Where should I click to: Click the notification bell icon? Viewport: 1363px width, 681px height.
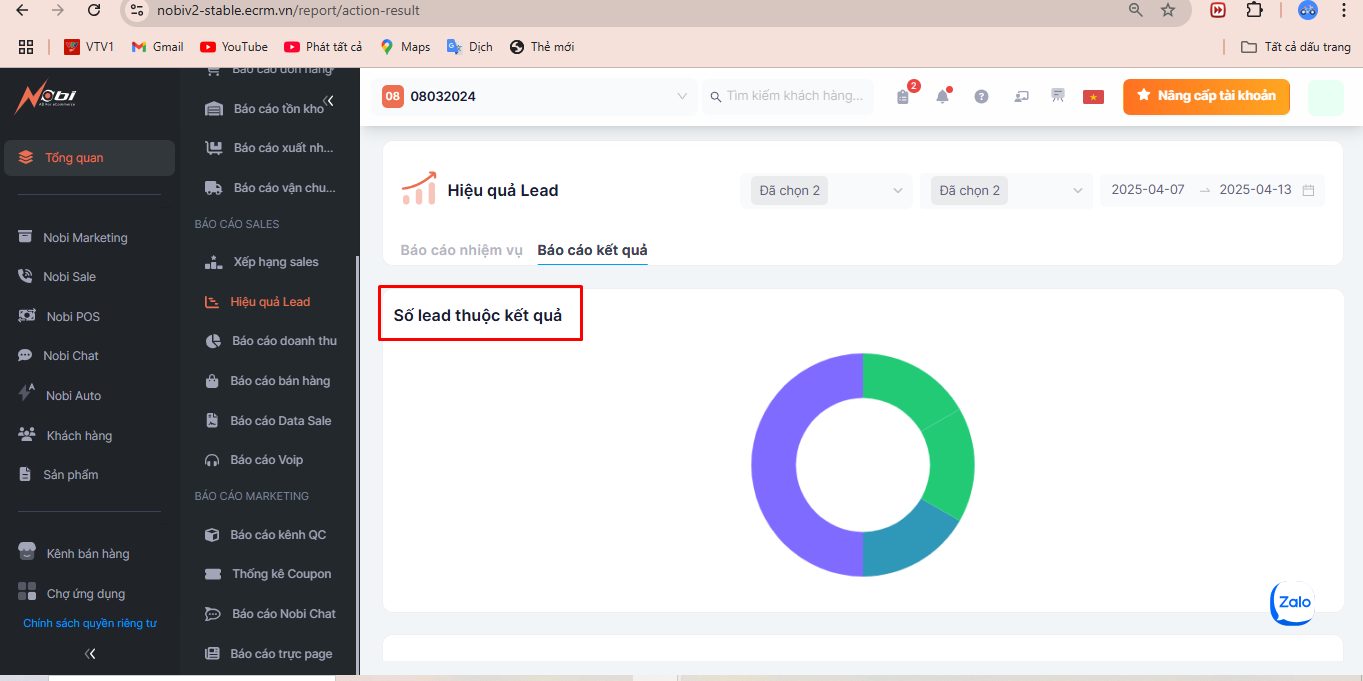[942, 97]
